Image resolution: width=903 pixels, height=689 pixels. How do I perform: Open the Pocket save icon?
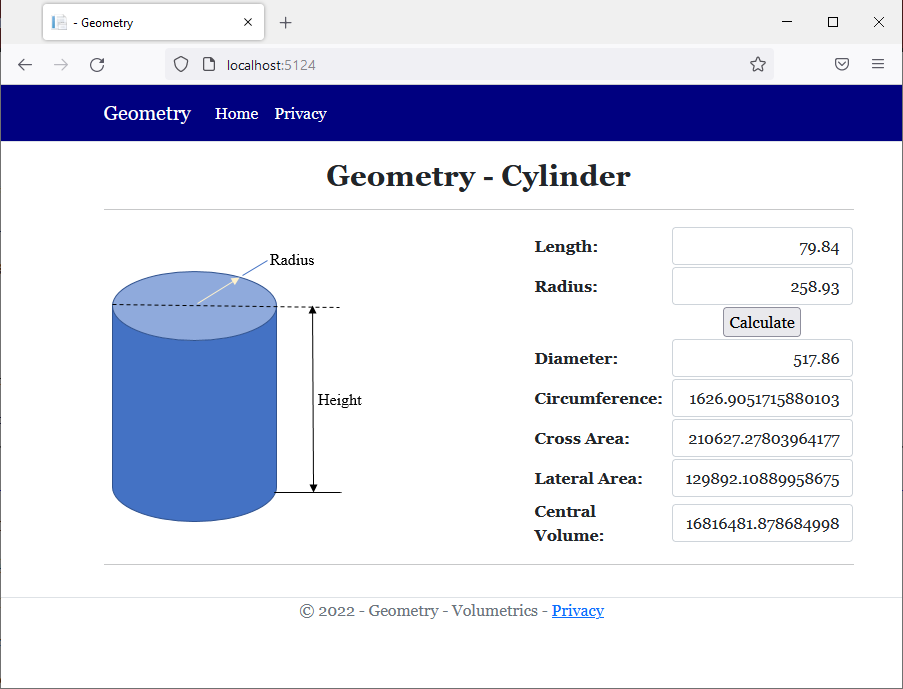(x=842, y=64)
